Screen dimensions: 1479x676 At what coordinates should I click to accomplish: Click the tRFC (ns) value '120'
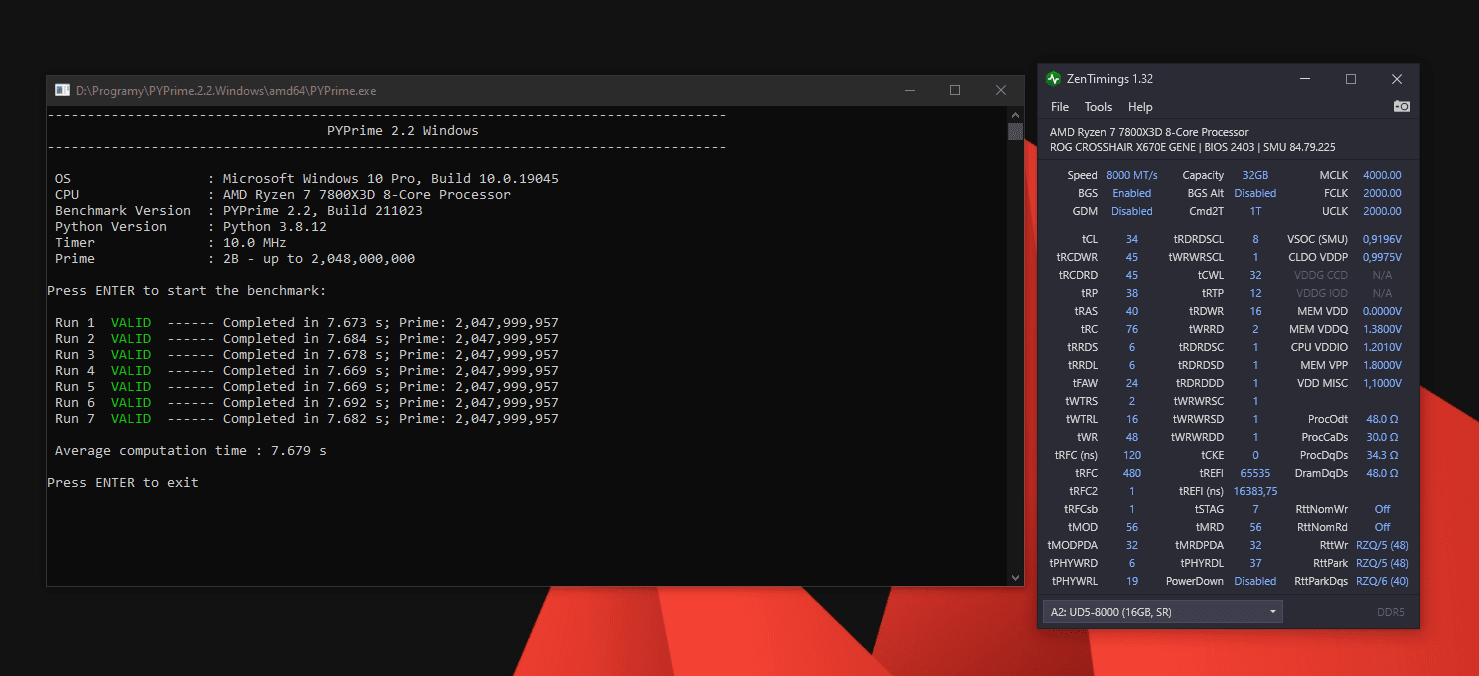[x=1132, y=455]
